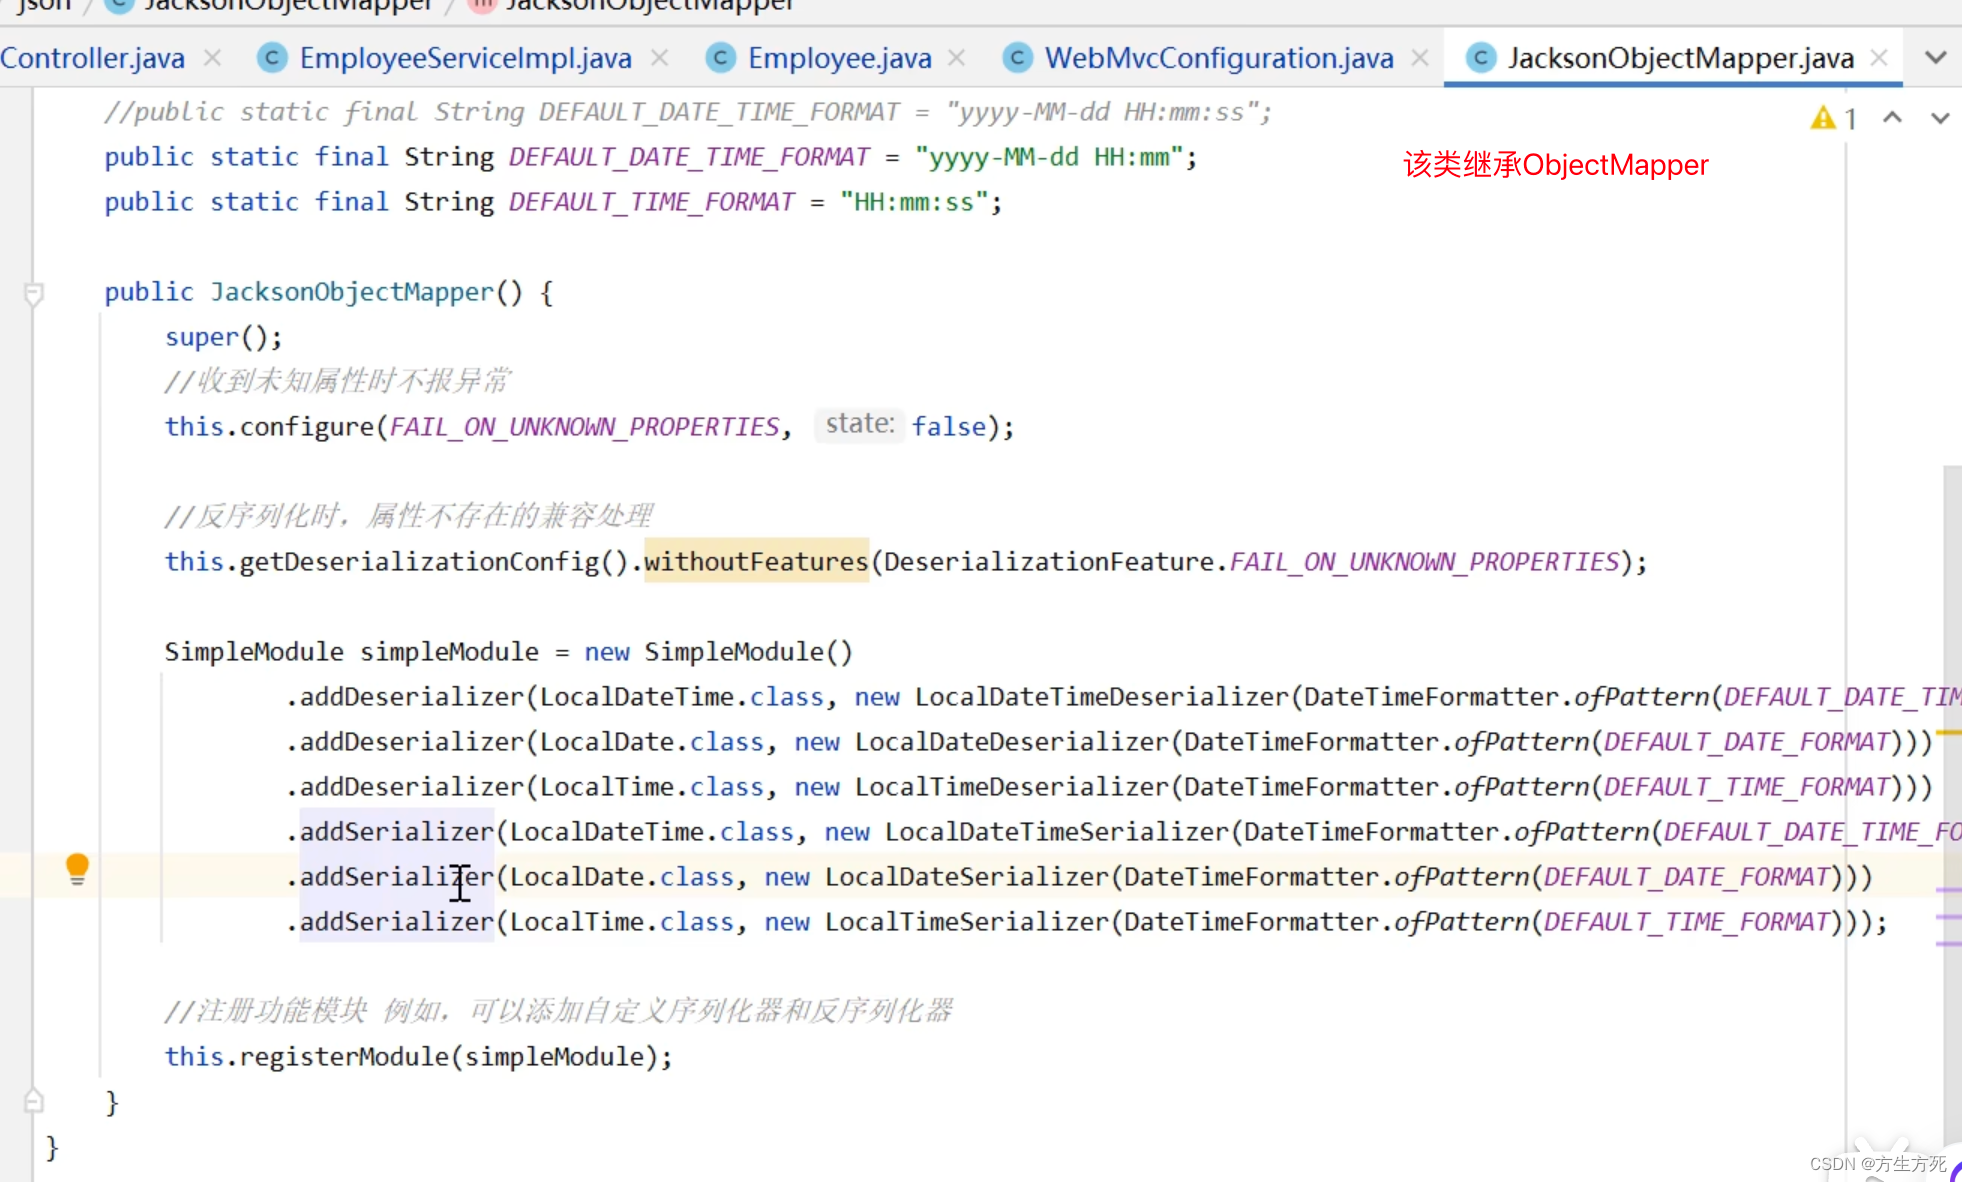Open the Employee.java tab
The height and width of the screenshot is (1182, 1962).
tap(839, 58)
